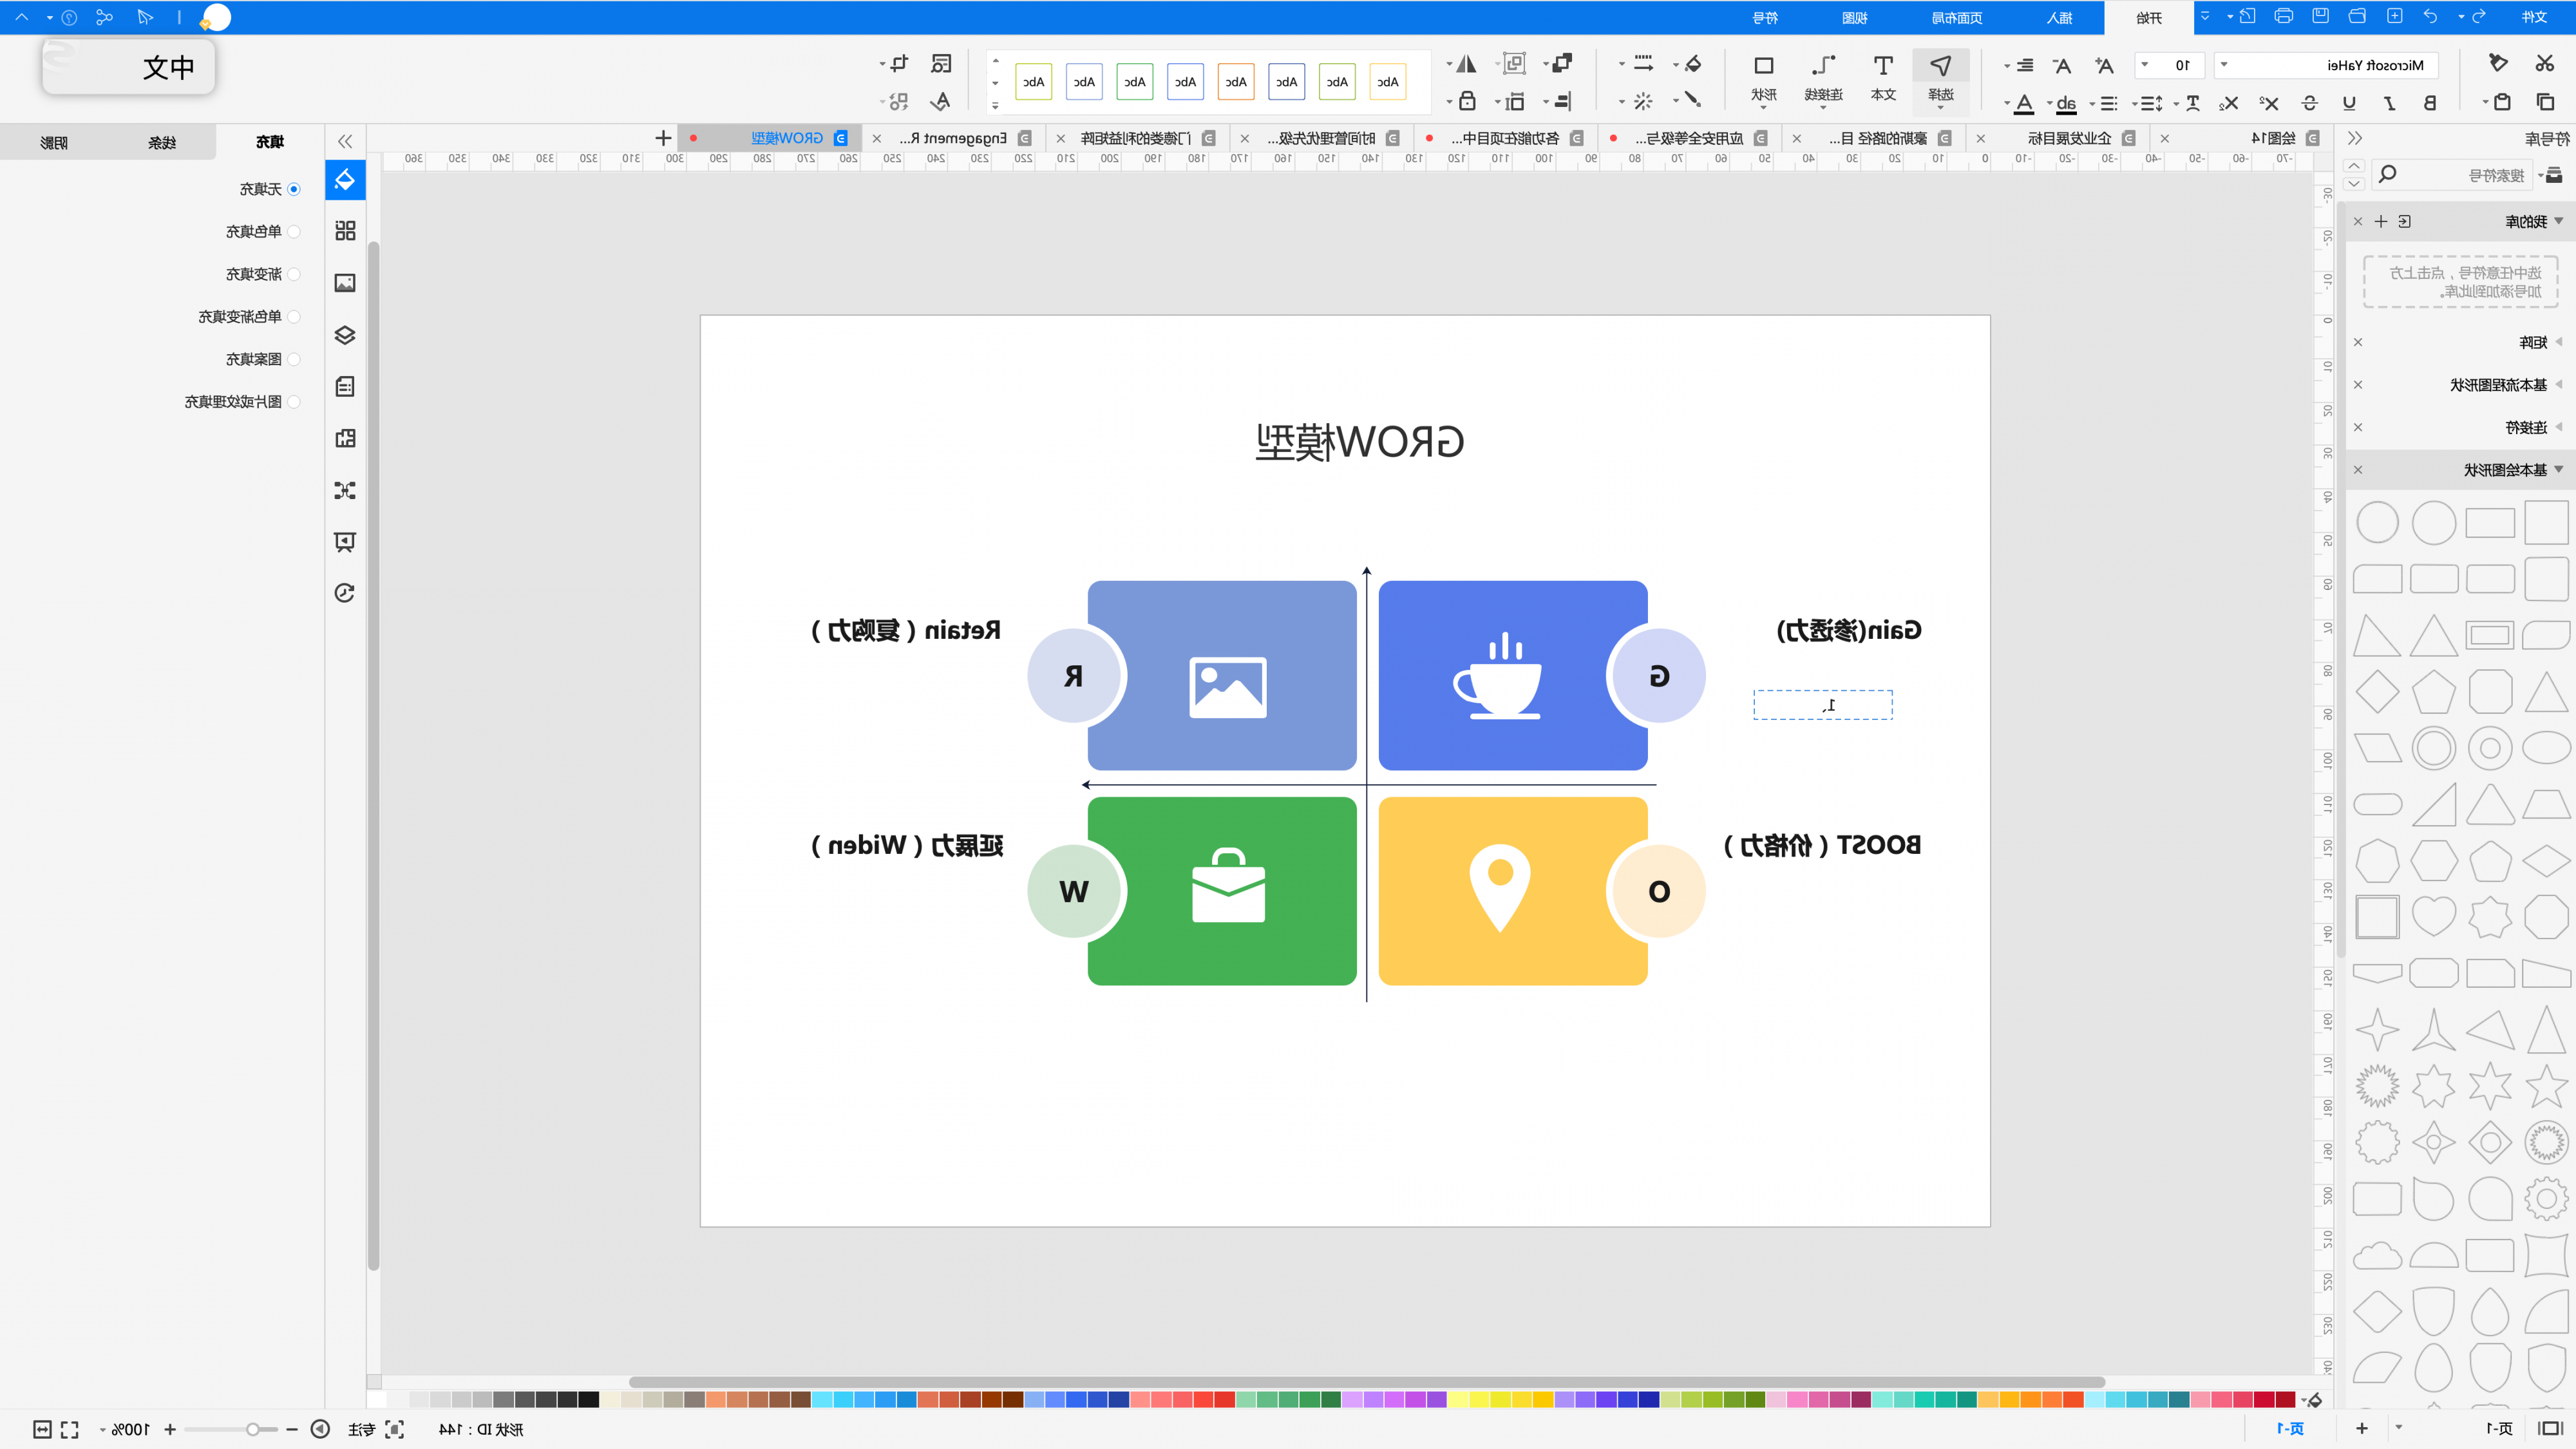Open the 符号 (Symbol) ribbon tab
Screen dimensions: 2576x1449
pos(1766,18)
